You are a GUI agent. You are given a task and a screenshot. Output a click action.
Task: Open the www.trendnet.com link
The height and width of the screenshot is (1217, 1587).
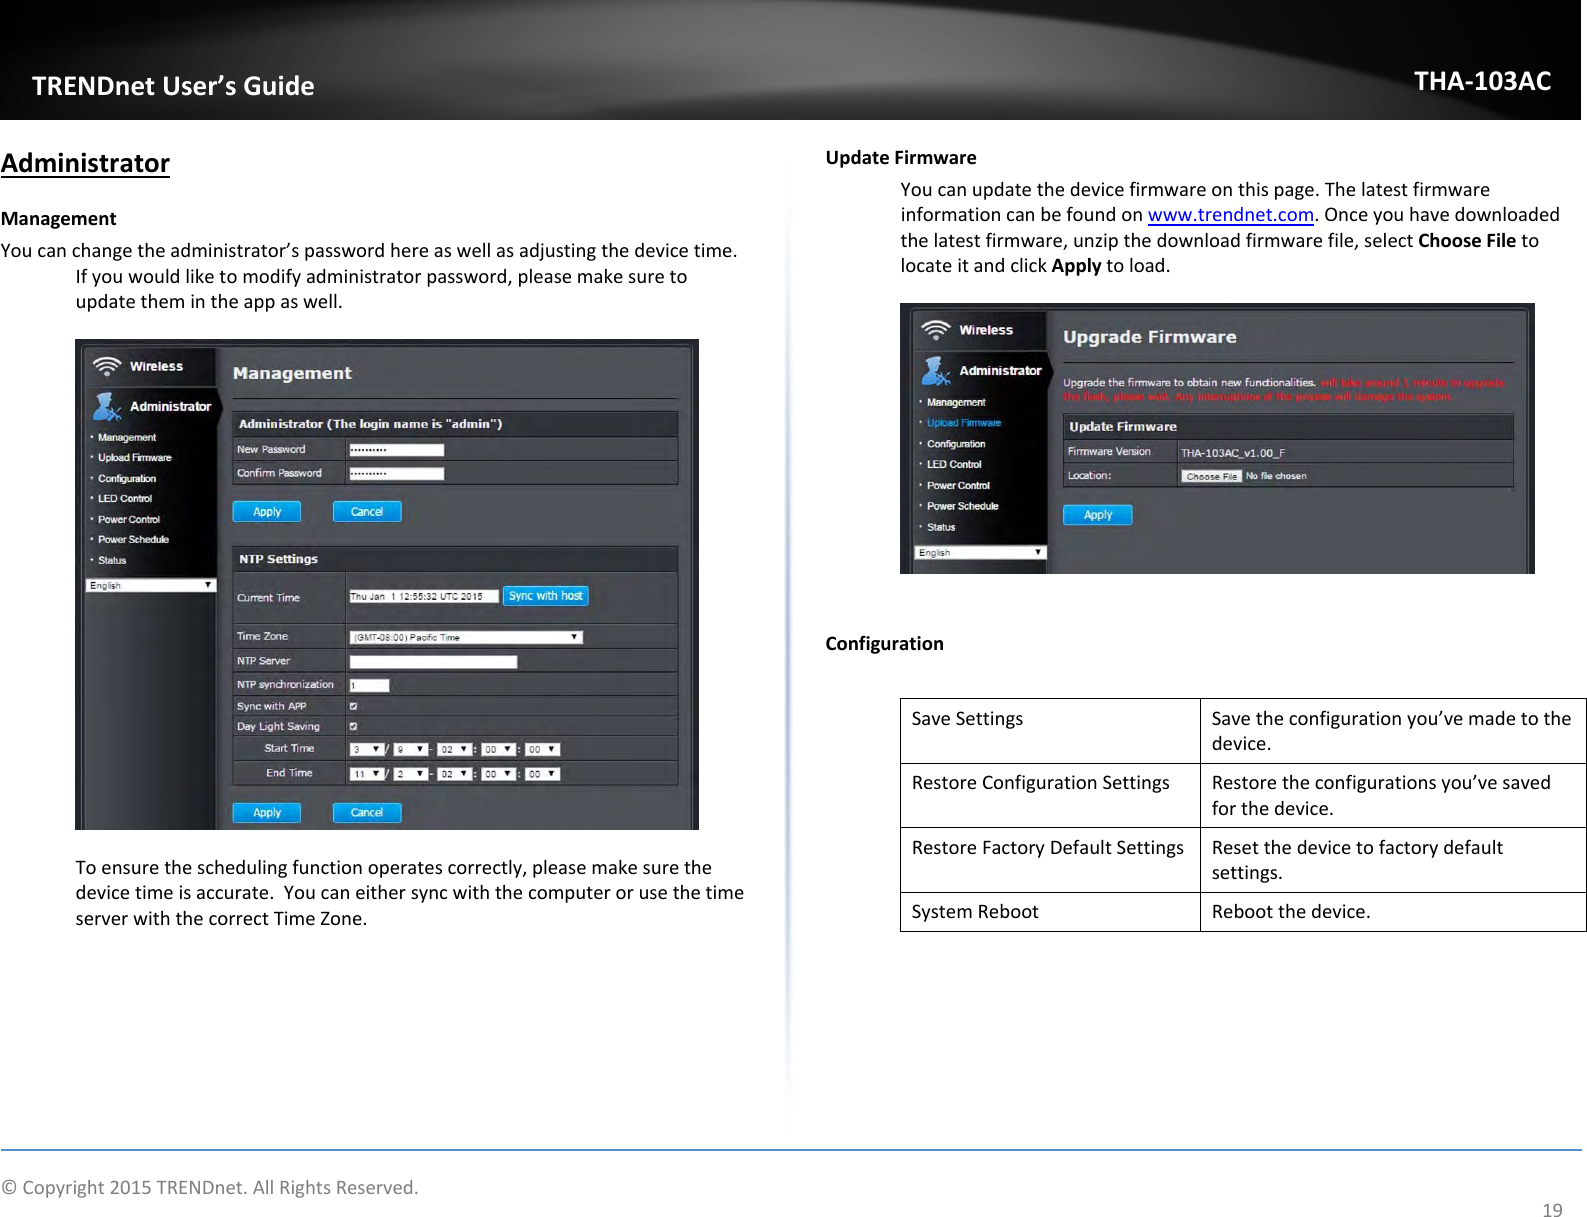point(1230,215)
